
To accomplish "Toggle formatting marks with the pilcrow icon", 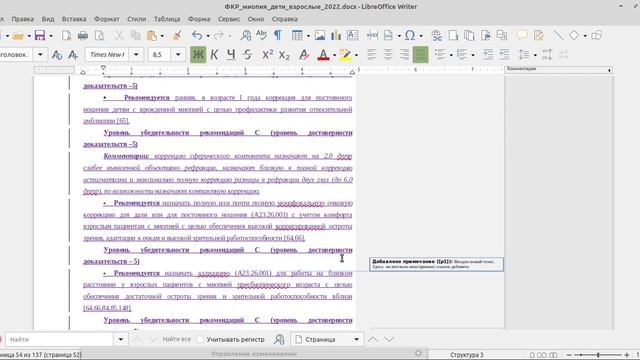I will 278,36.
